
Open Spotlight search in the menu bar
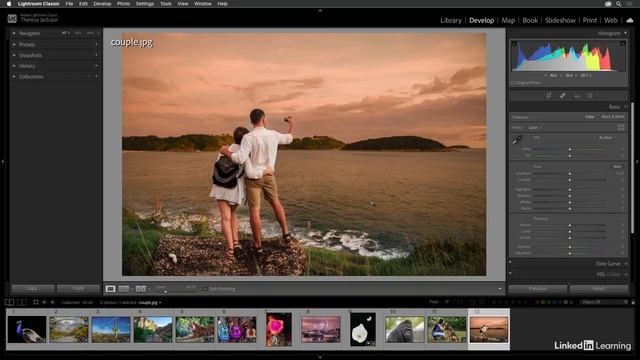tap(619, 4)
